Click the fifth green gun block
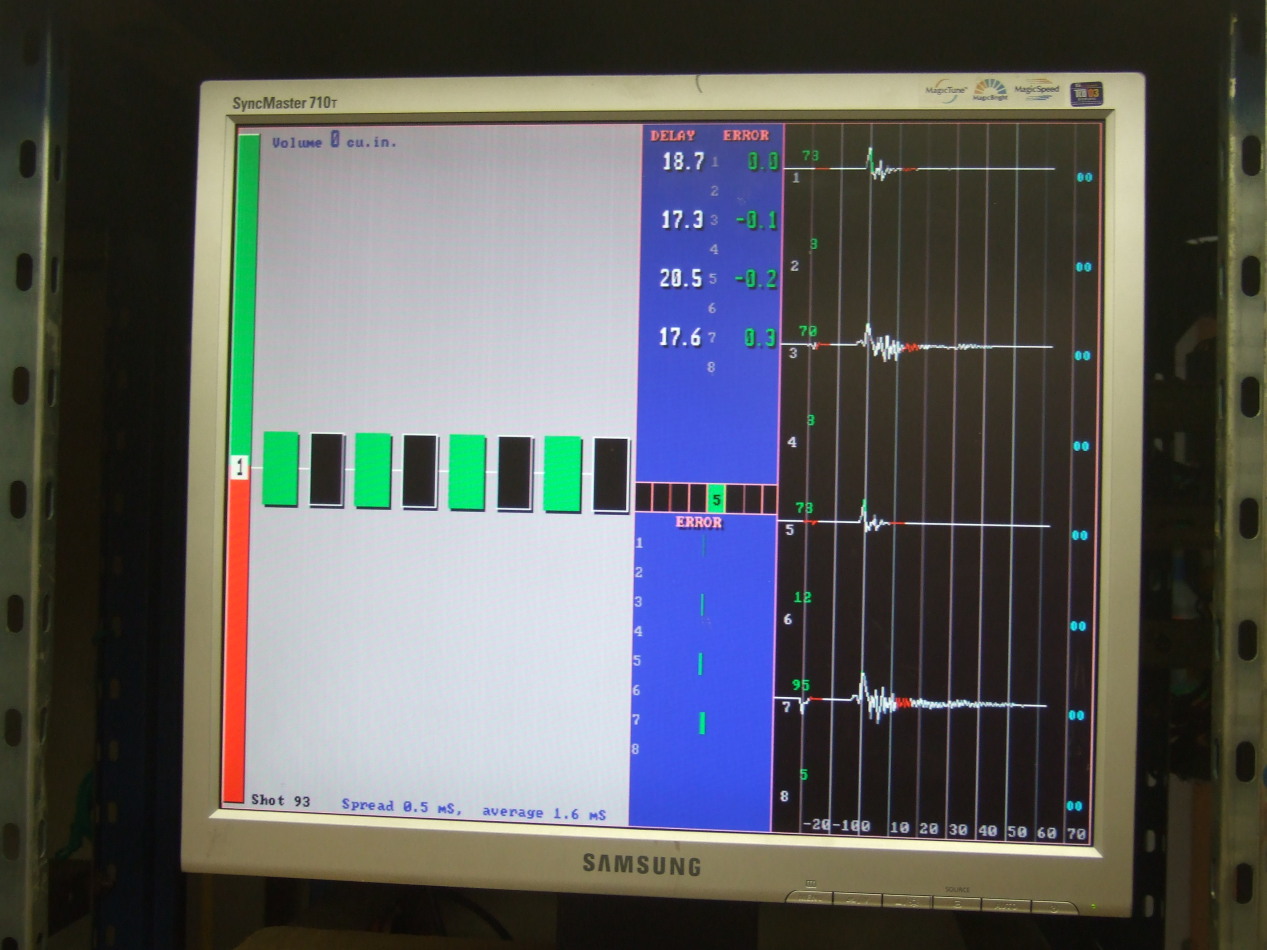Screen dimensions: 1267x950 (467, 472)
